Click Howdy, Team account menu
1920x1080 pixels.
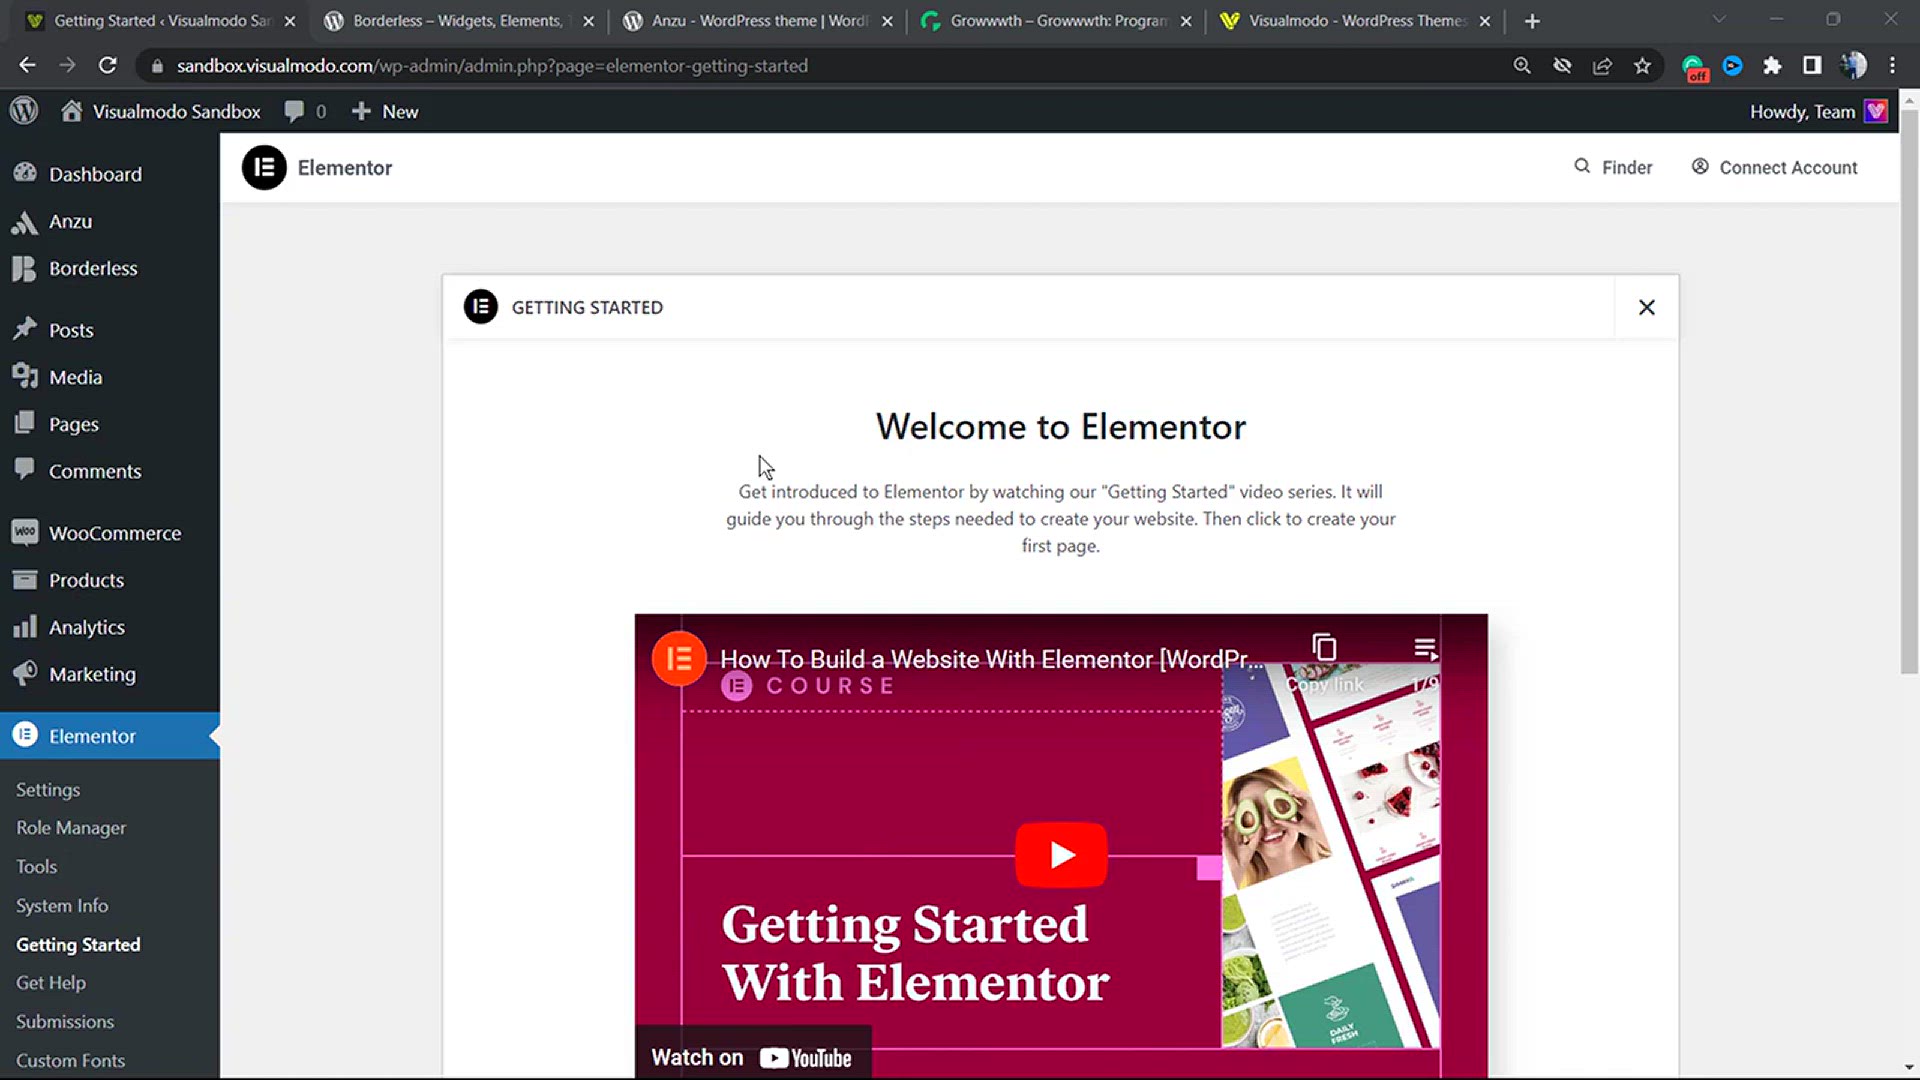[1818, 111]
